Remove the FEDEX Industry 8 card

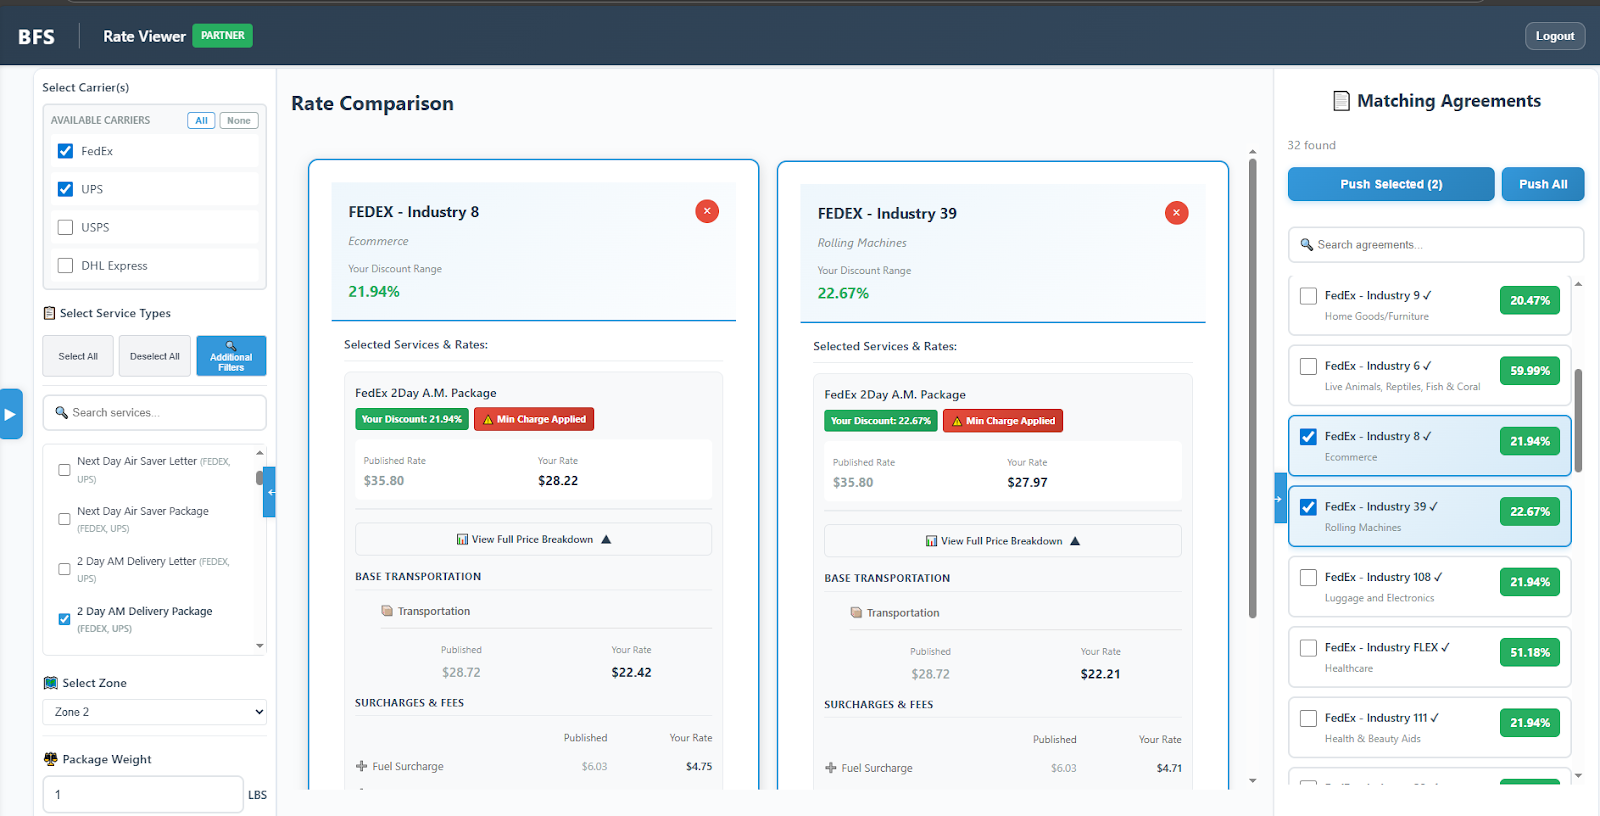coord(707,211)
